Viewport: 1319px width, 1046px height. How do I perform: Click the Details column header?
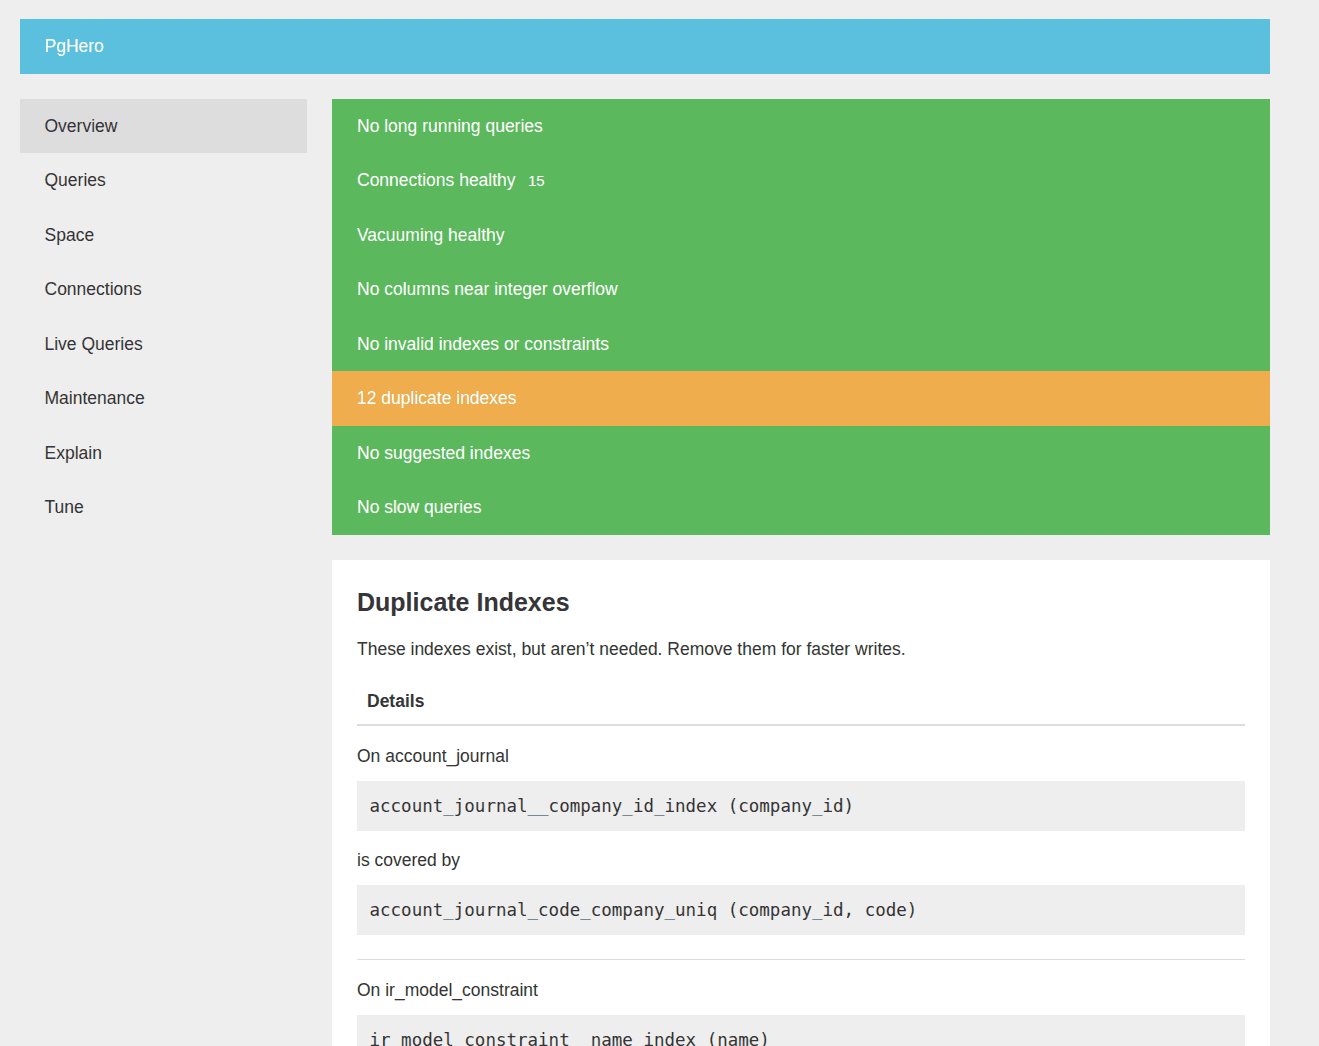coord(395,701)
